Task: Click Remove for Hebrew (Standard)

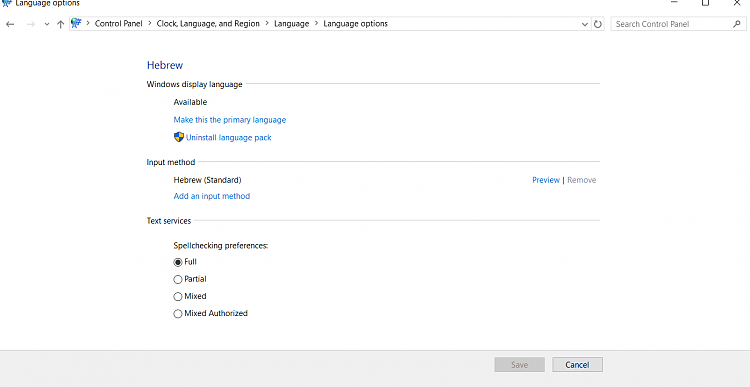Action: click(582, 180)
